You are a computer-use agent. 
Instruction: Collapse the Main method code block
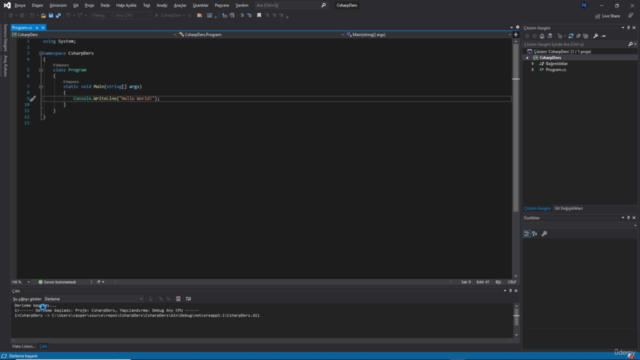click(x=41, y=87)
